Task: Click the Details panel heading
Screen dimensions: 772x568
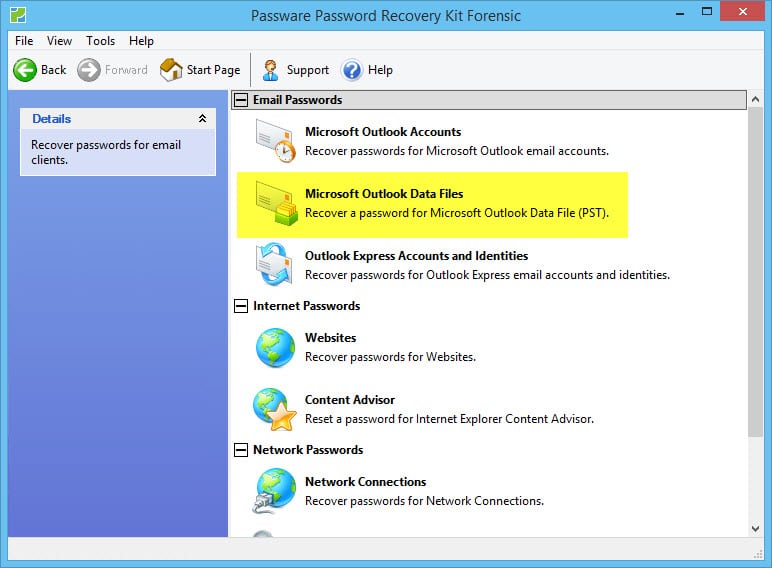Action: 51,119
